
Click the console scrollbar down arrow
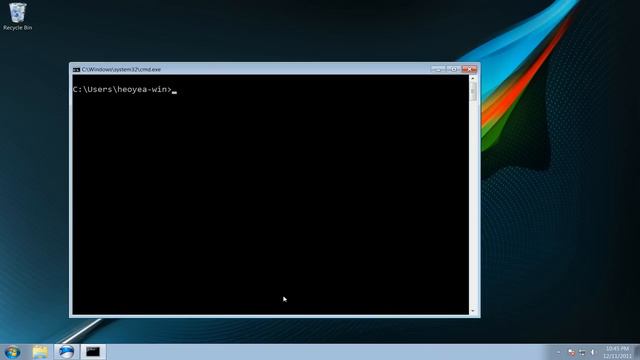click(473, 311)
